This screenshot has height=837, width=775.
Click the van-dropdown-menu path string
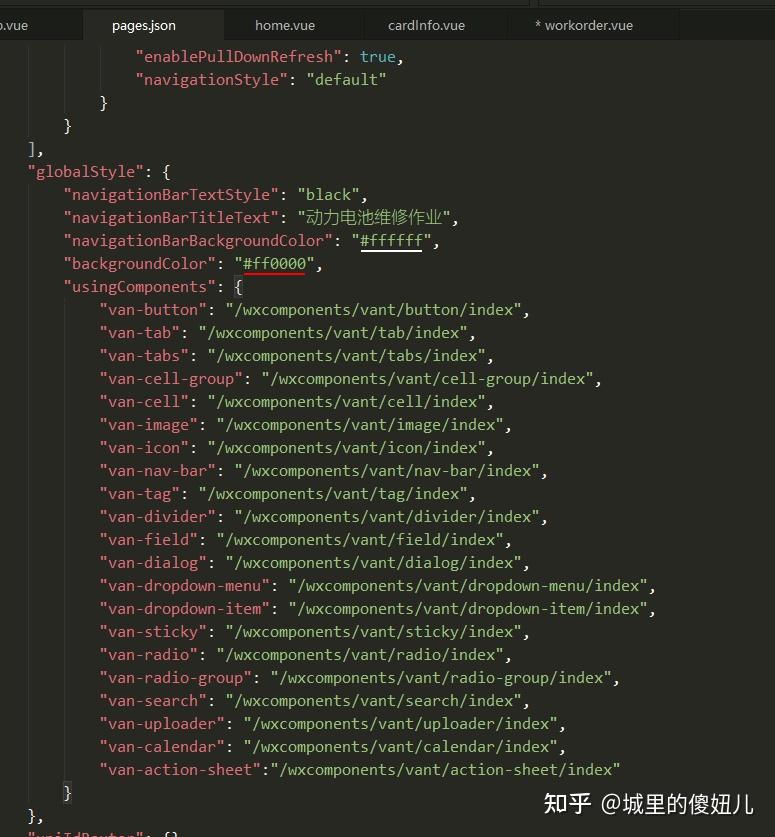tap(468, 586)
